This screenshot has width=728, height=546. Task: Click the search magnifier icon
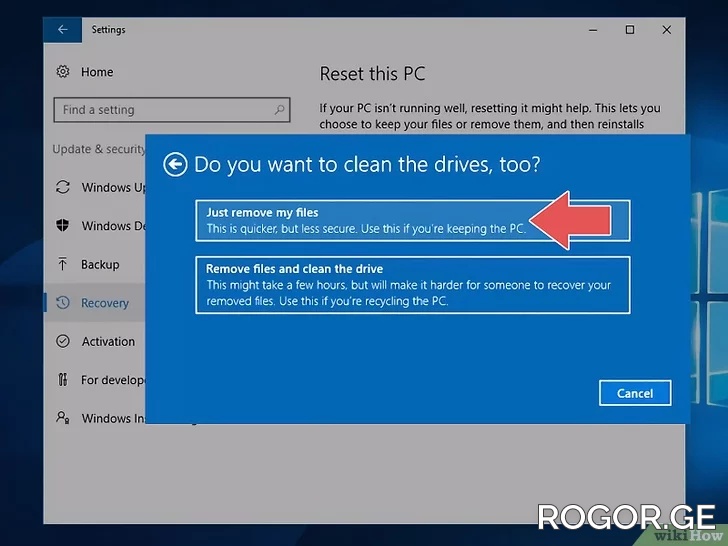279,110
